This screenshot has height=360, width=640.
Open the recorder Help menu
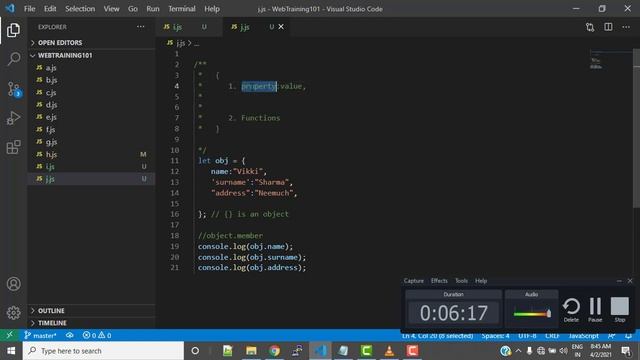(x=481, y=280)
